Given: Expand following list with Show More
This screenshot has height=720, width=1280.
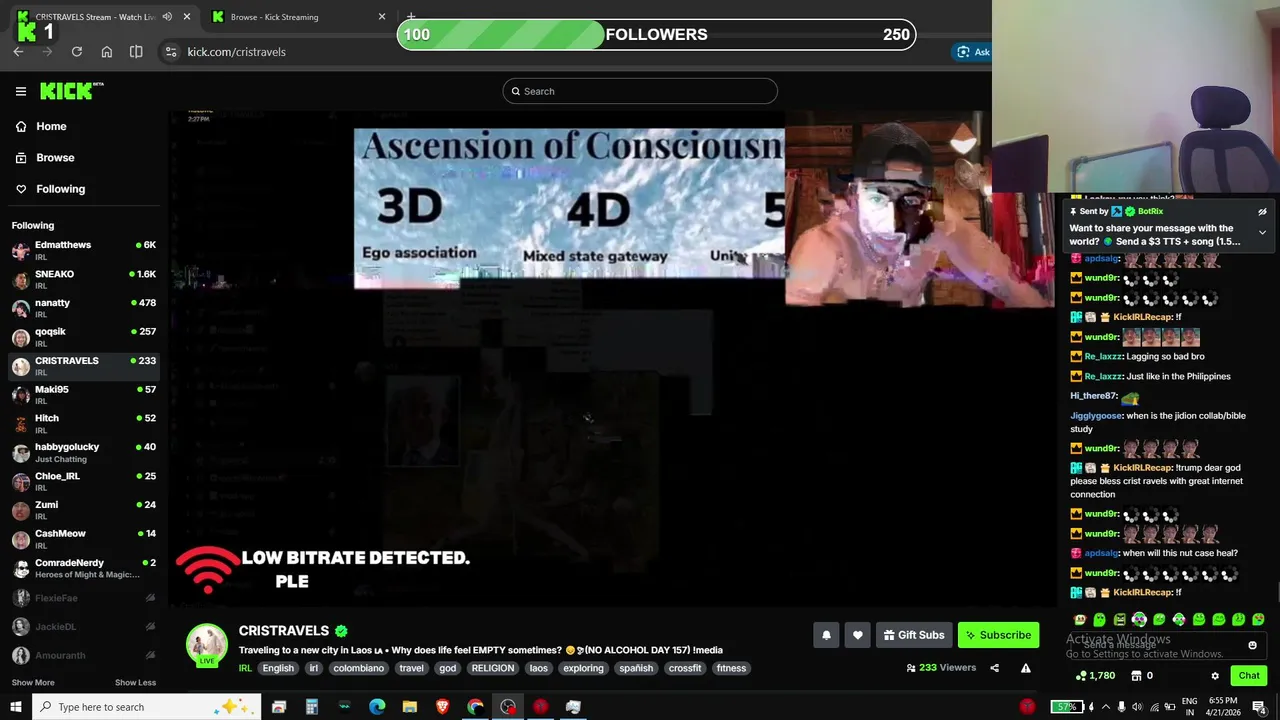Looking at the screenshot, I should [x=33, y=683].
